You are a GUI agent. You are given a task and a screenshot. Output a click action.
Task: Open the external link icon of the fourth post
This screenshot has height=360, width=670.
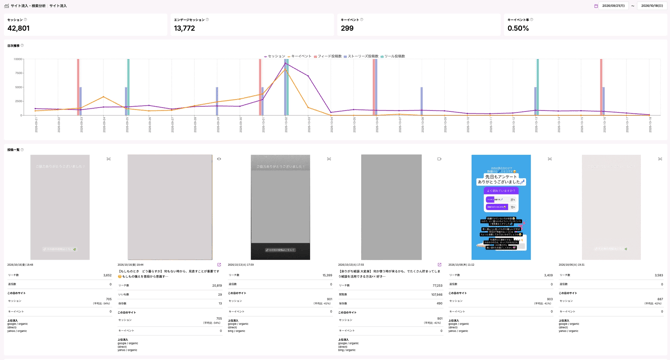point(439,265)
